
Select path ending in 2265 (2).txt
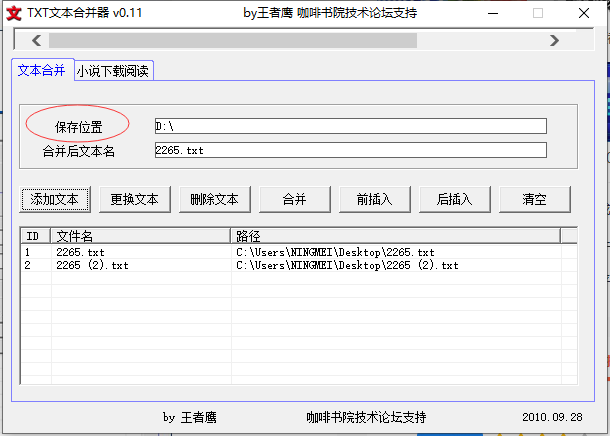(347, 265)
